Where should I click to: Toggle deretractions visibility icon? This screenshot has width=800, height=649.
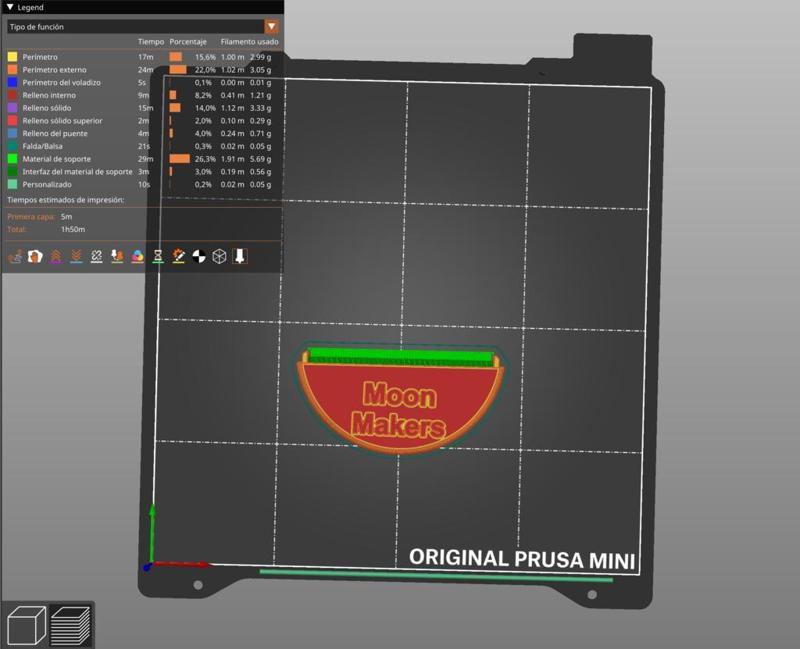pos(76,256)
